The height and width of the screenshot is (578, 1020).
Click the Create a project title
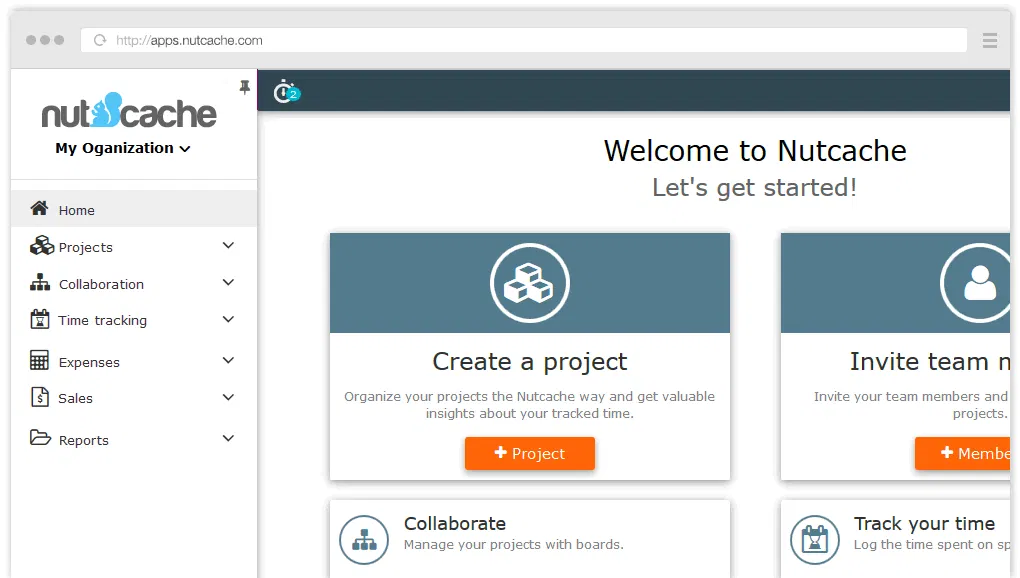click(x=530, y=361)
